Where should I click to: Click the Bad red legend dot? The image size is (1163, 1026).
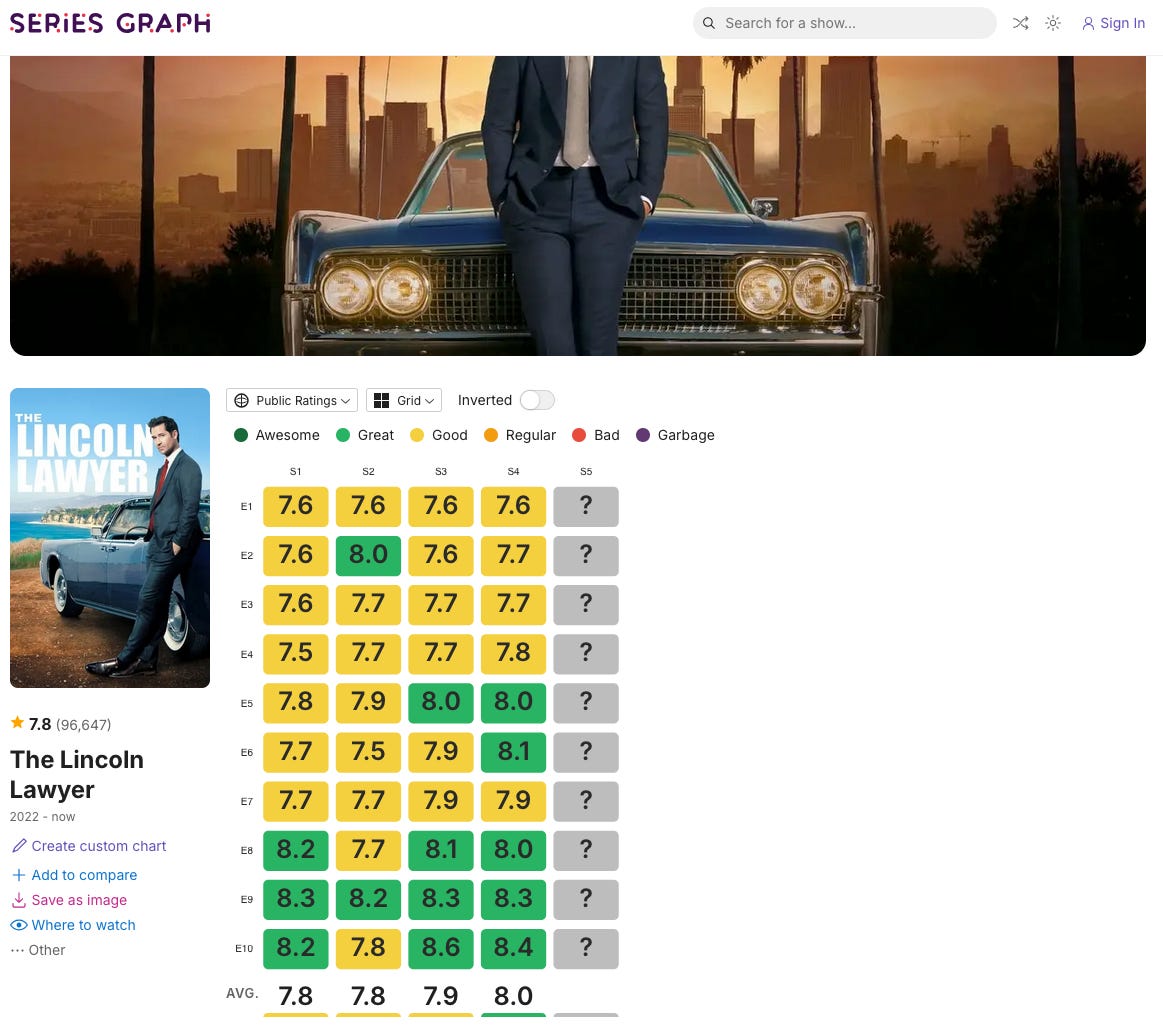[x=579, y=435]
